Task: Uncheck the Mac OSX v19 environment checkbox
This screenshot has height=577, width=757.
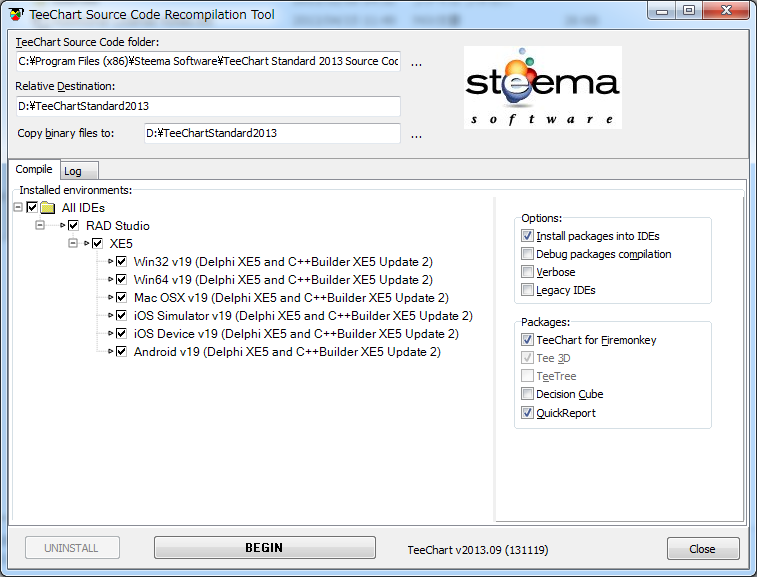Action: pyautogui.click(x=121, y=297)
